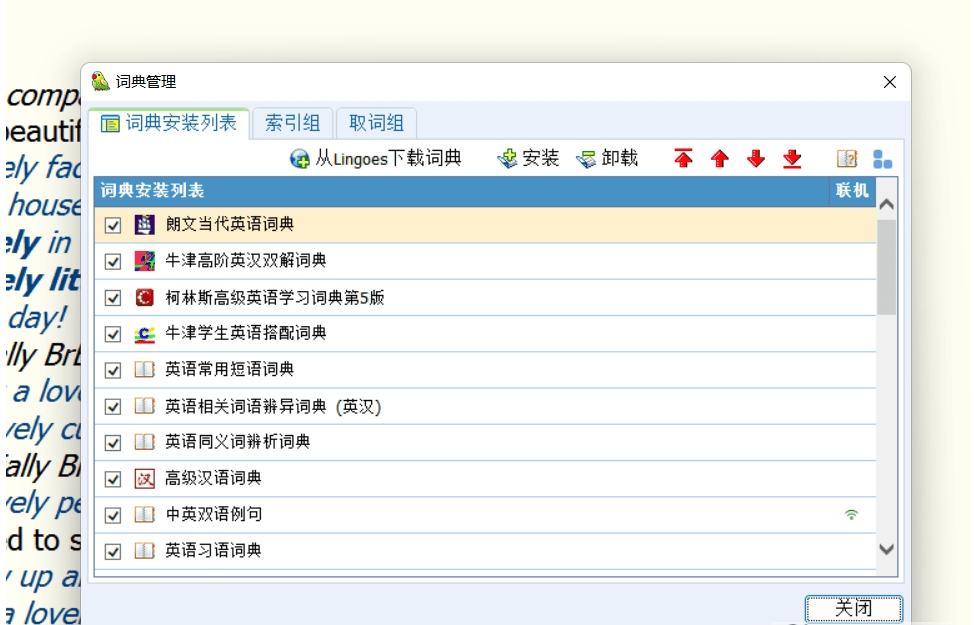Viewport: 974px width, 625px height.
Task: Click the 关闭 button
Action: [x=853, y=609]
